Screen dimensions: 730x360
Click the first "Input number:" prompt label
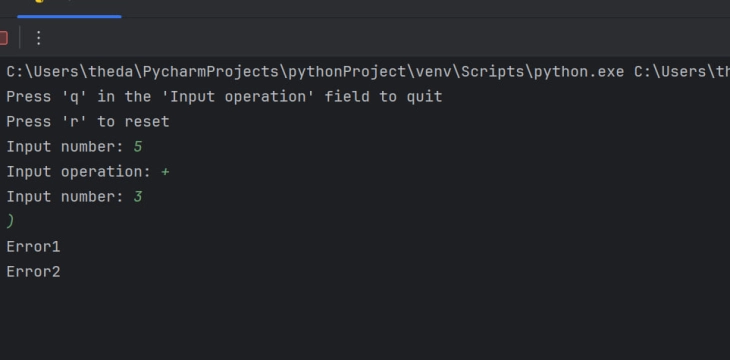click(x=65, y=147)
